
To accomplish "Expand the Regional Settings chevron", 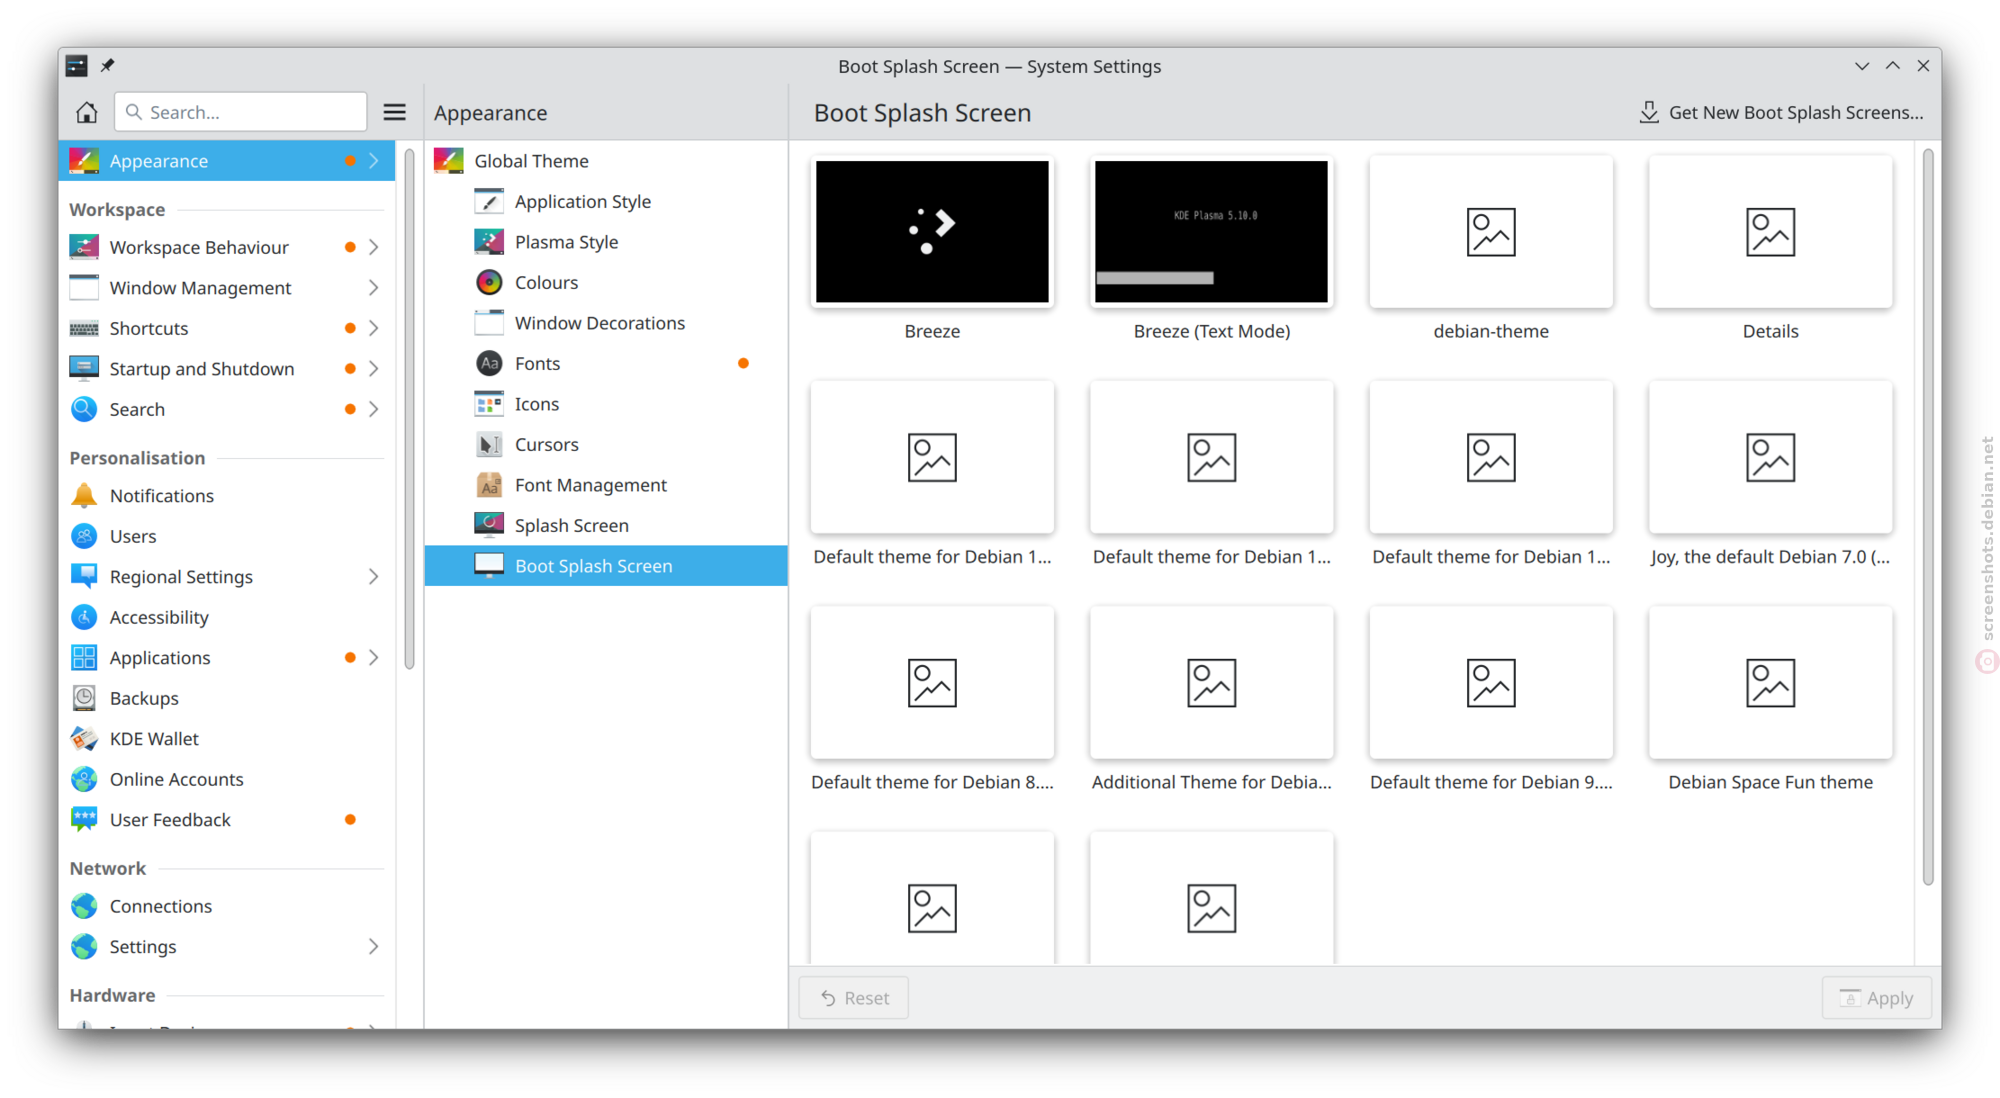I will [373, 577].
